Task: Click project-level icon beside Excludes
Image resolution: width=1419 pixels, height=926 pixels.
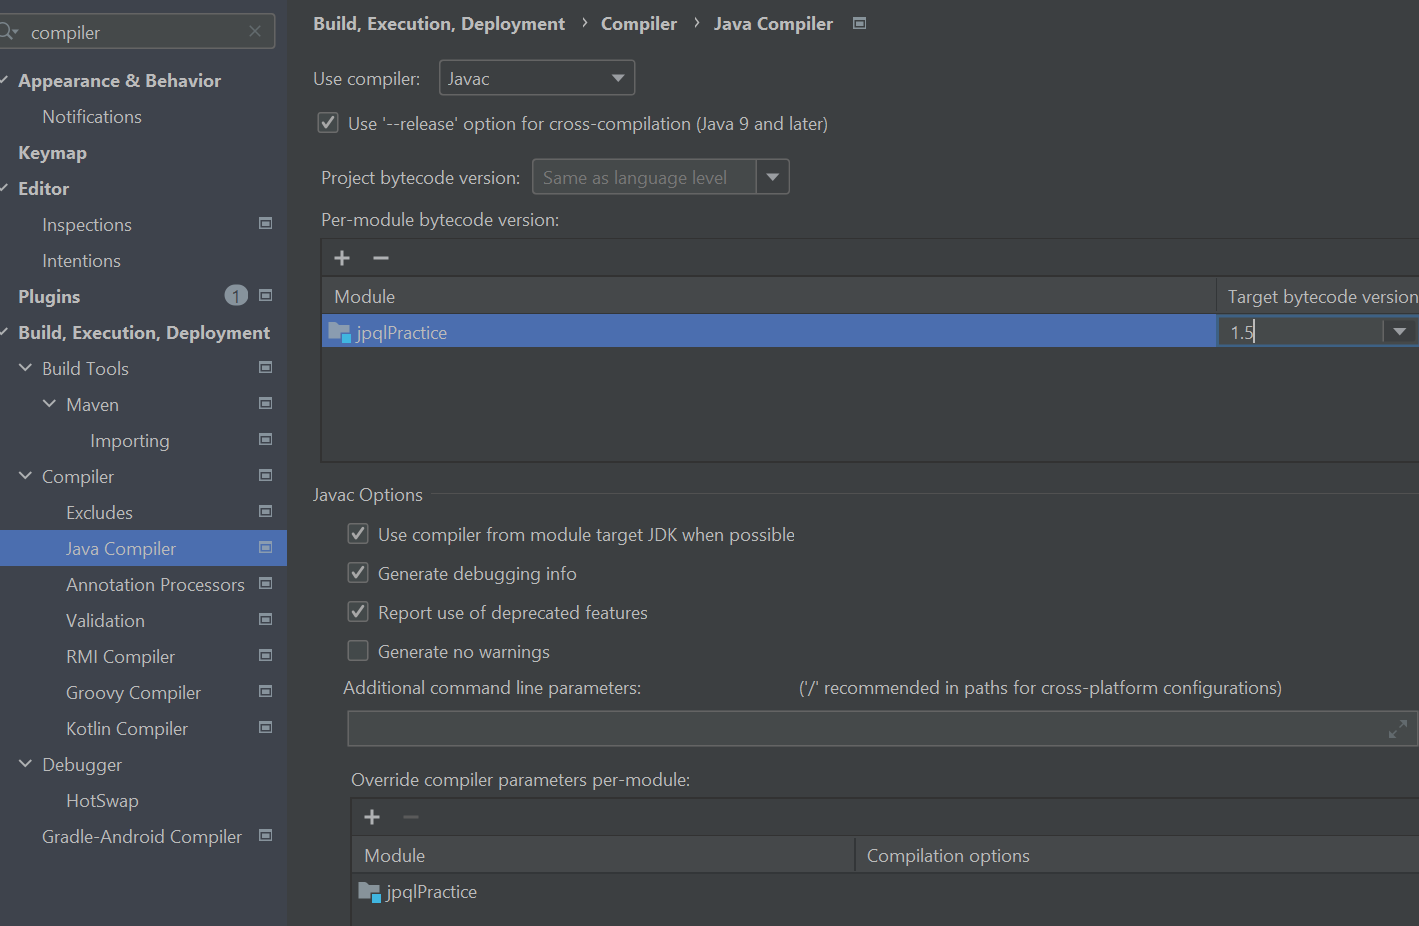Action: tap(265, 512)
